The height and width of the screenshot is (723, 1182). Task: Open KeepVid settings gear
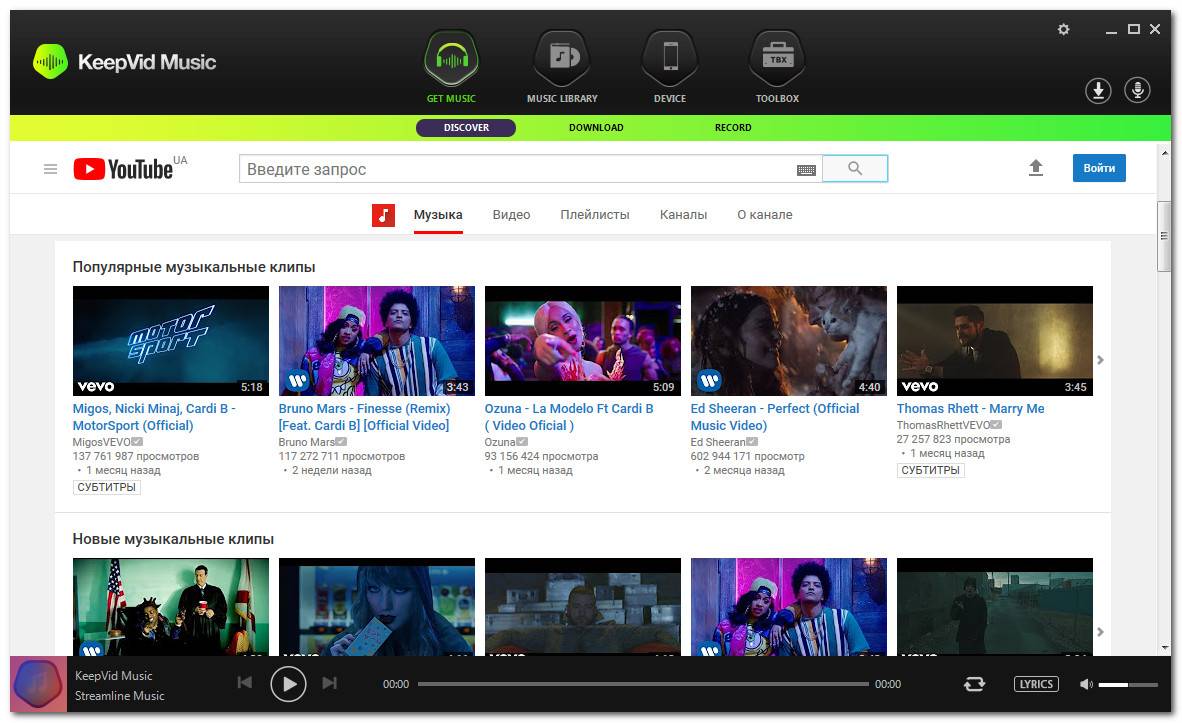[1063, 29]
